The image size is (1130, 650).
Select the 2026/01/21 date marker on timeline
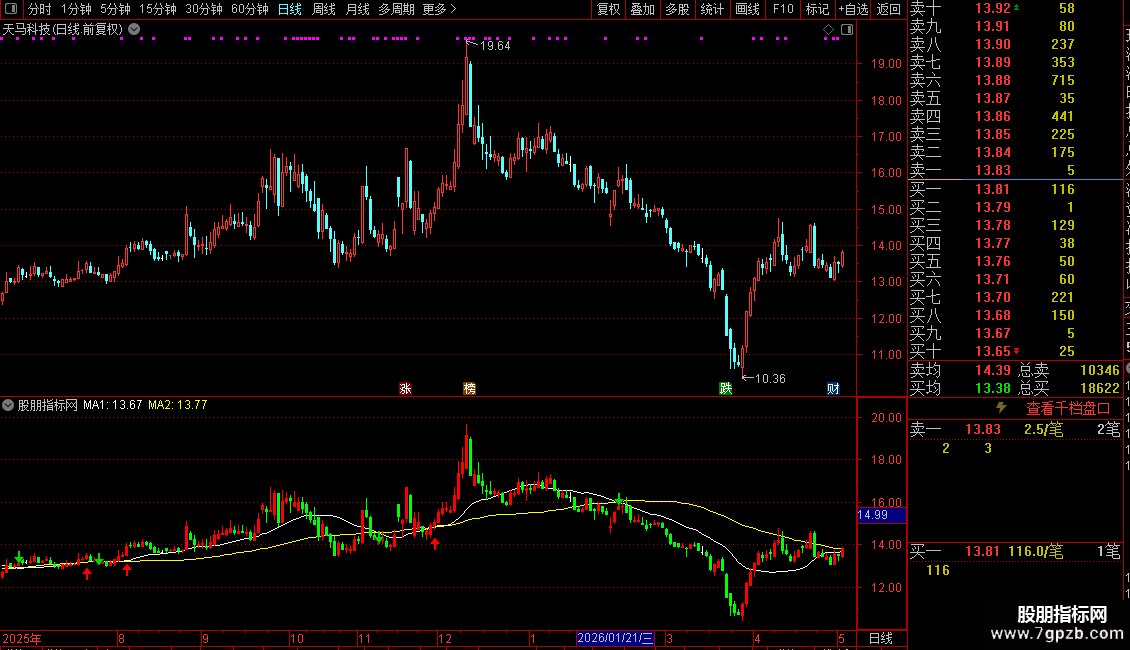(x=615, y=638)
